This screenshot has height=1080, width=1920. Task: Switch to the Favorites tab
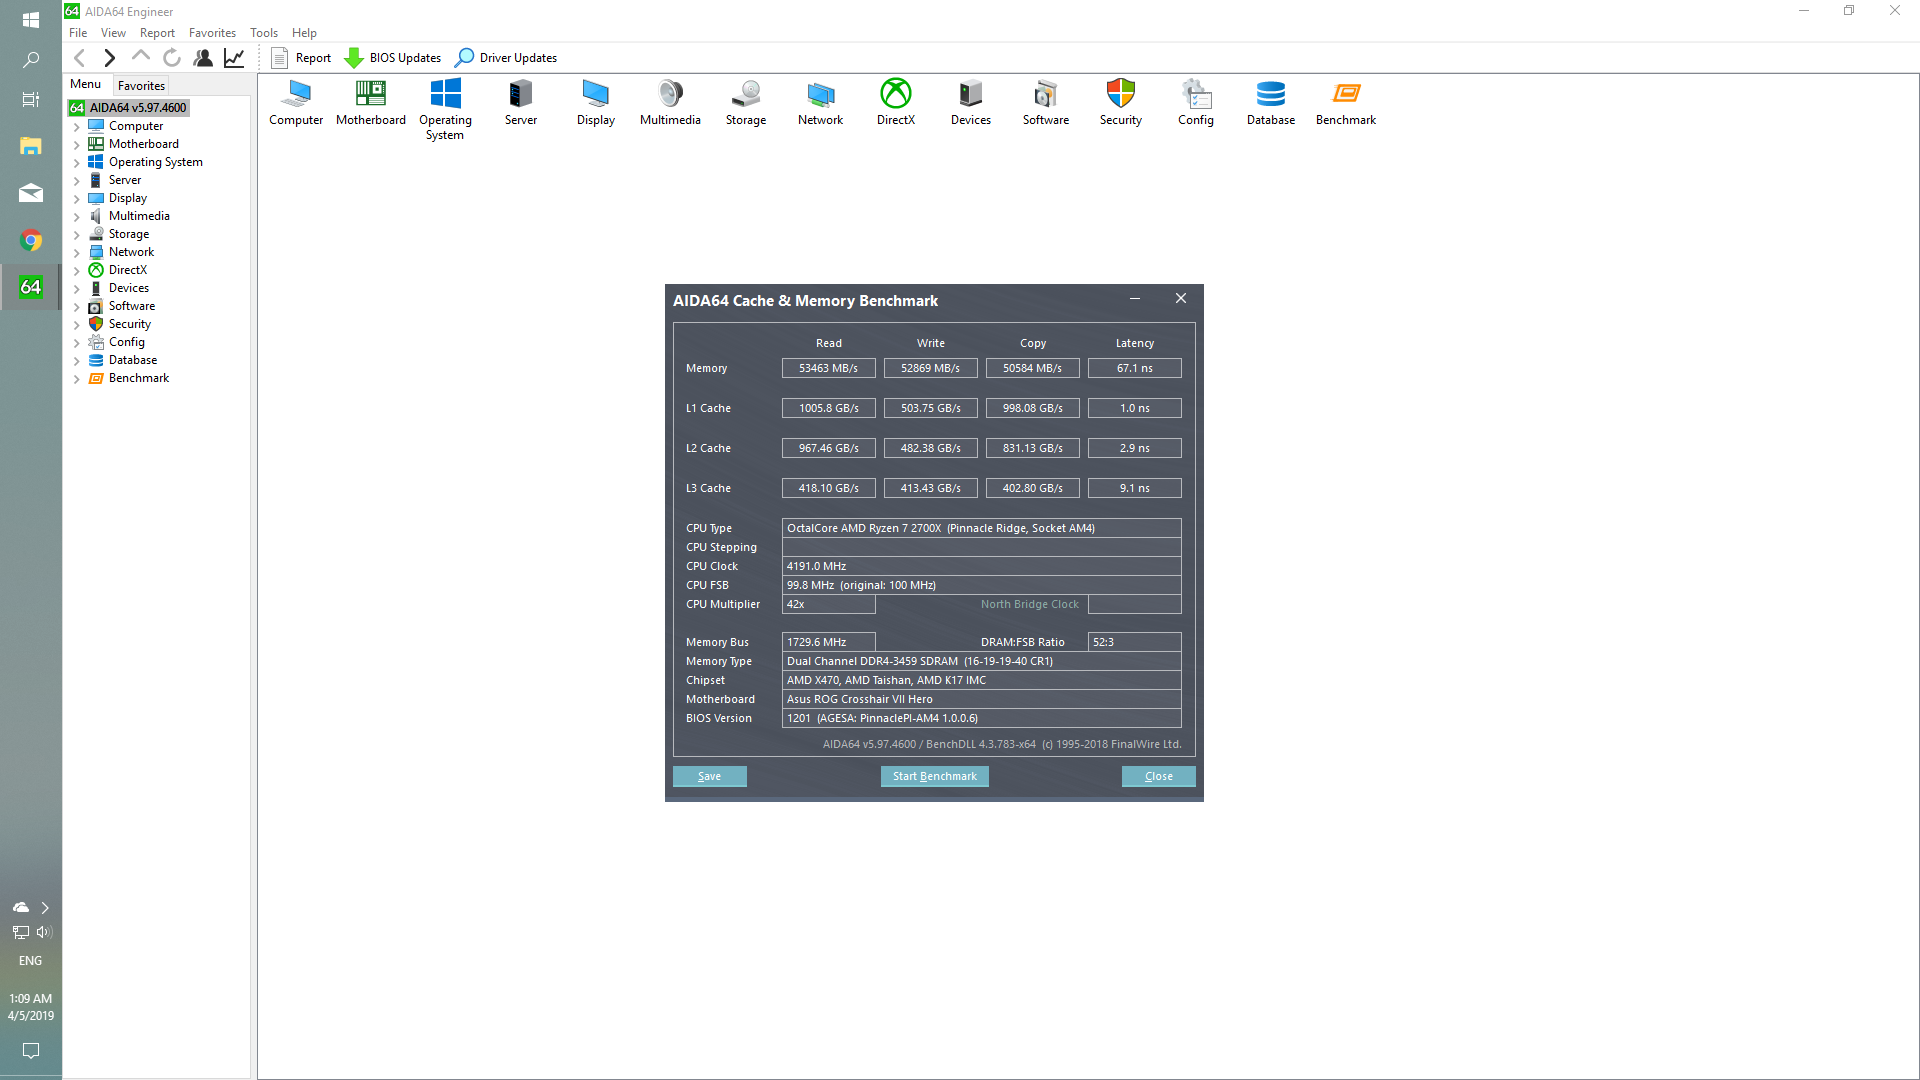point(141,86)
